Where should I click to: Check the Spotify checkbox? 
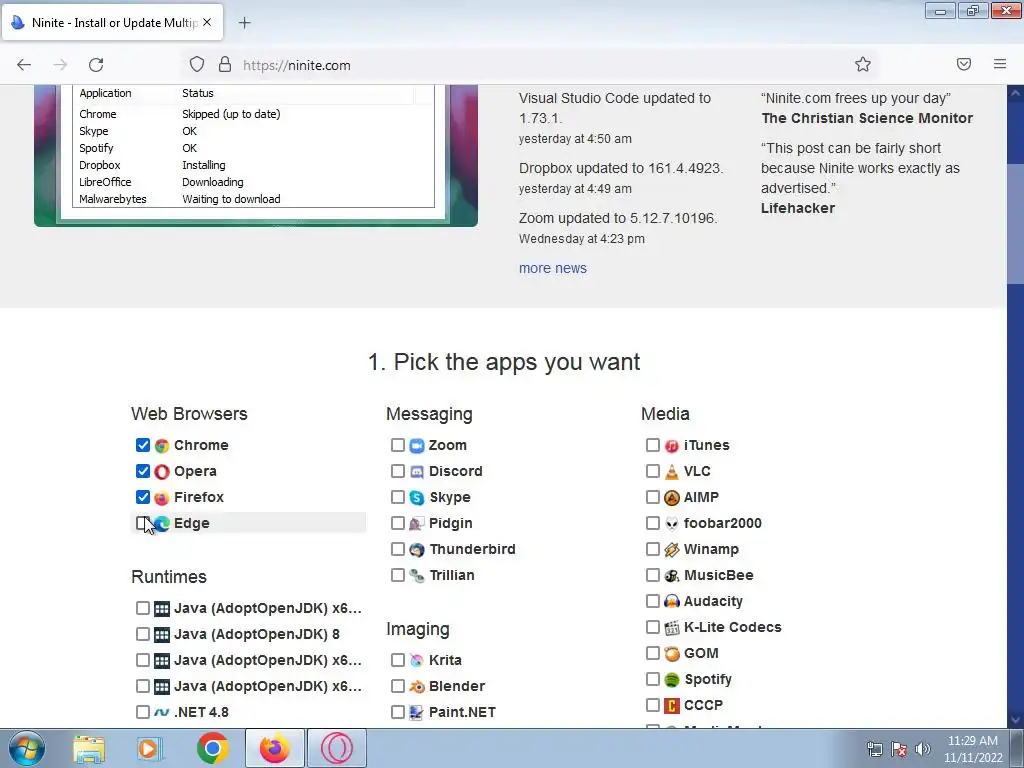click(652, 679)
